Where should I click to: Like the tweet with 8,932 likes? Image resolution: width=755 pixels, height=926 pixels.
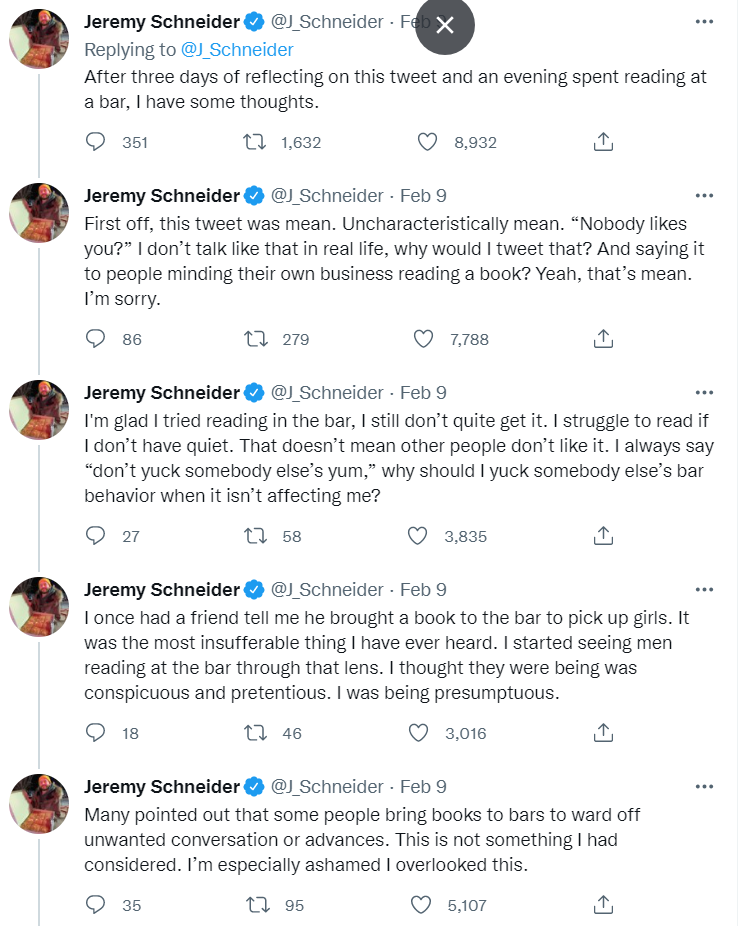point(427,142)
